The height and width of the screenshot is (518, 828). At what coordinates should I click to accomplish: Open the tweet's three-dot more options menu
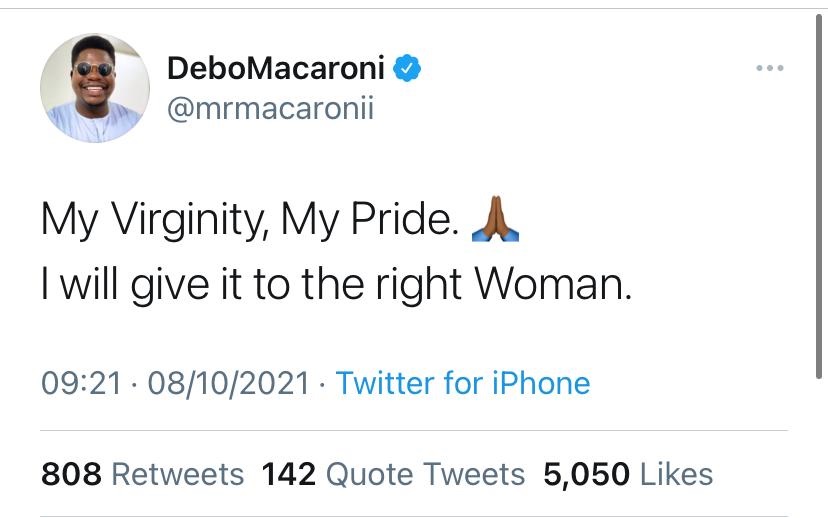pyautogui.click(x=770, y=68)
